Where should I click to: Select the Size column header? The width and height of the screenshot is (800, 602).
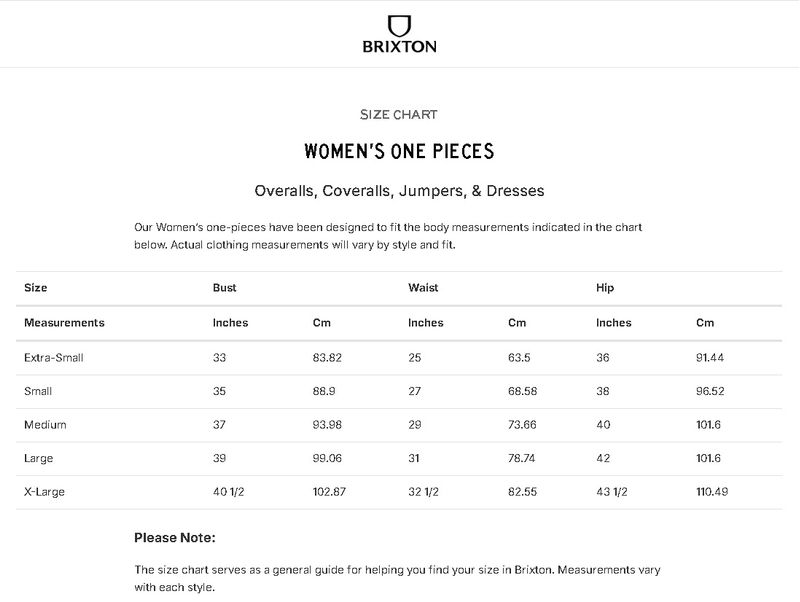[36, 288]
